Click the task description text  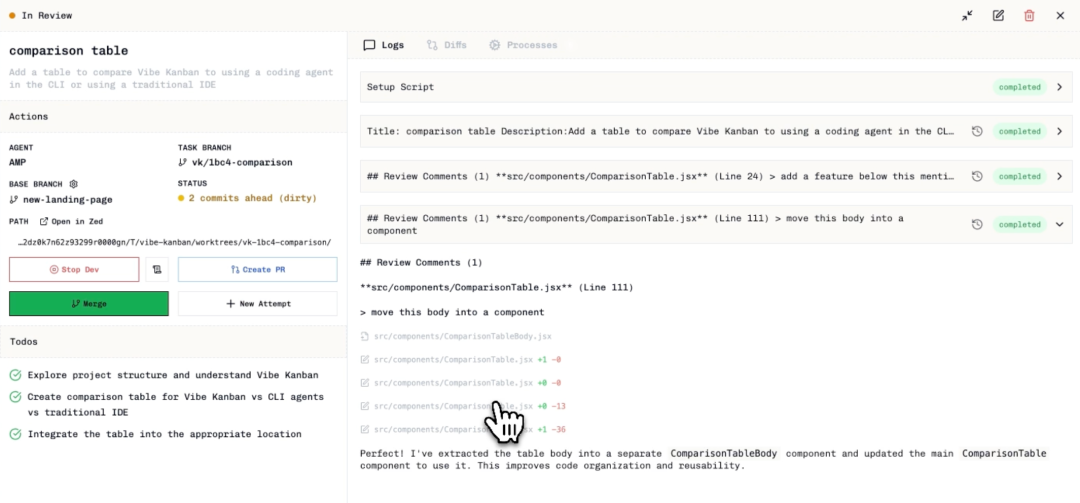click(171, 78)
